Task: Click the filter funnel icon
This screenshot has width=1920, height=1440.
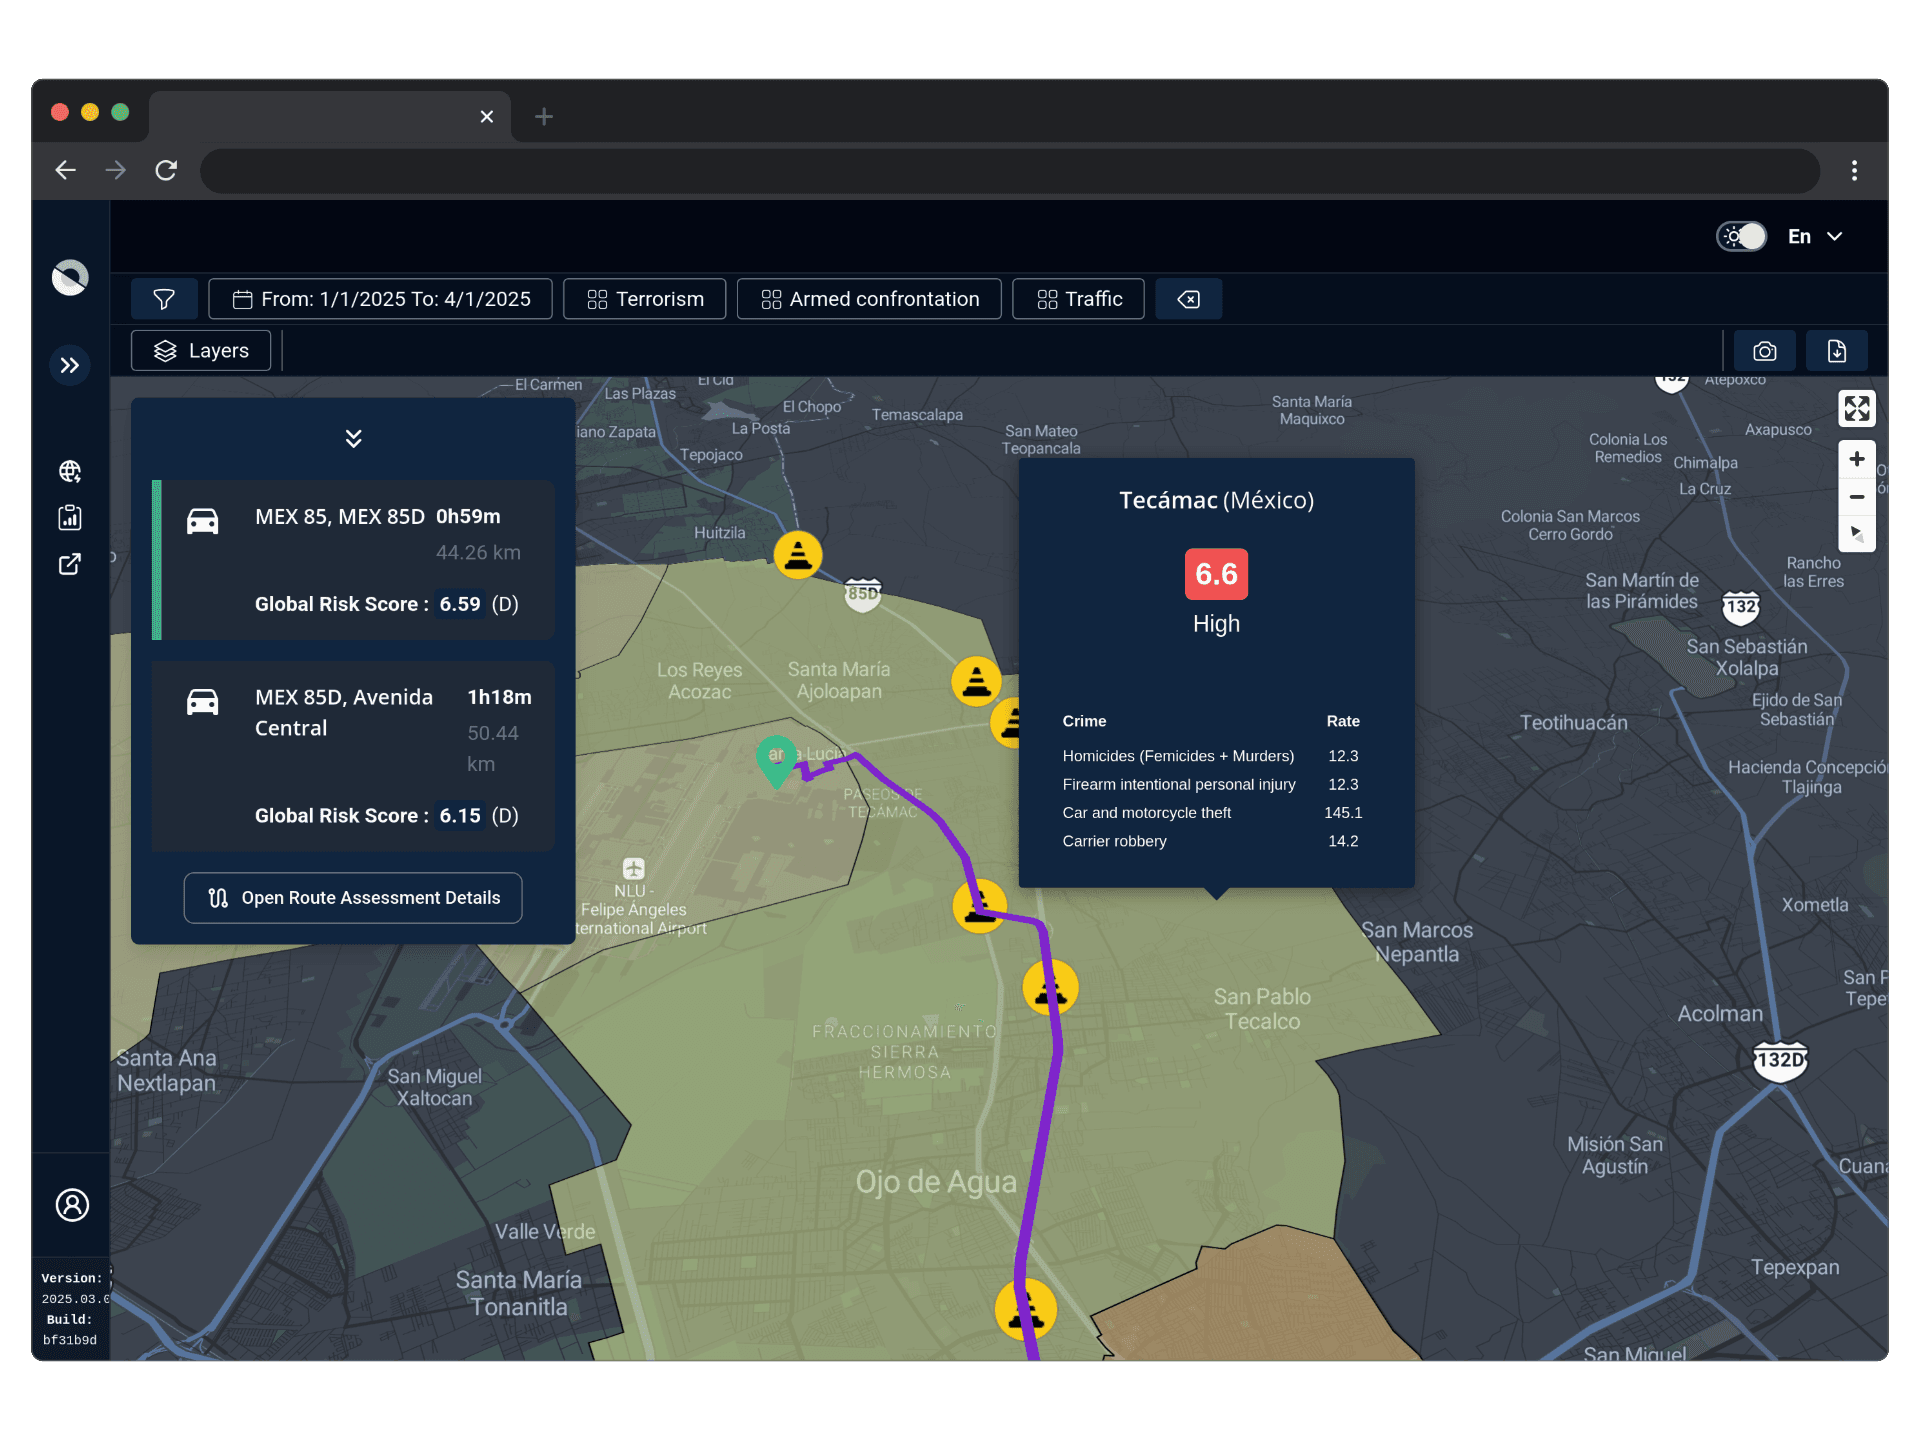Action: pos(164,299)
